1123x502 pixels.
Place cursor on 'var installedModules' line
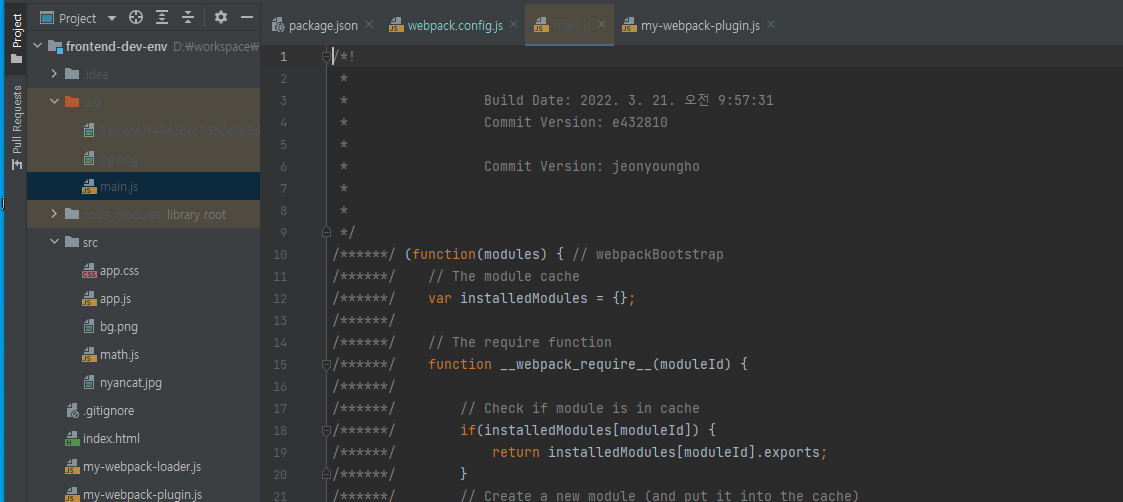tap(532, 299)
